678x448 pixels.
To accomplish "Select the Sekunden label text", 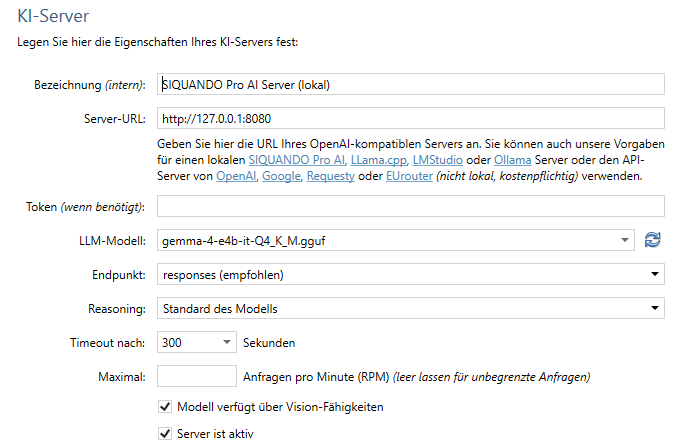I will coord(269,343).
